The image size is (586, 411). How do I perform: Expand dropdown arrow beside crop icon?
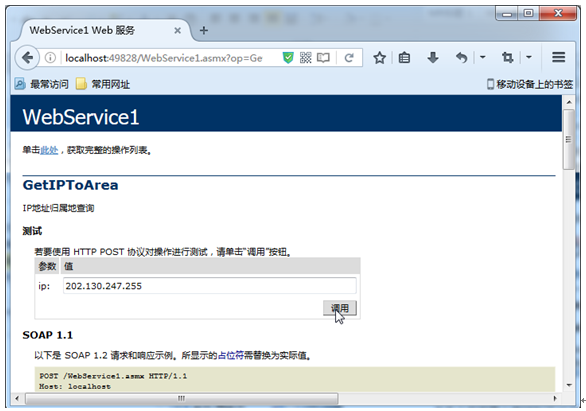(528, 57)
